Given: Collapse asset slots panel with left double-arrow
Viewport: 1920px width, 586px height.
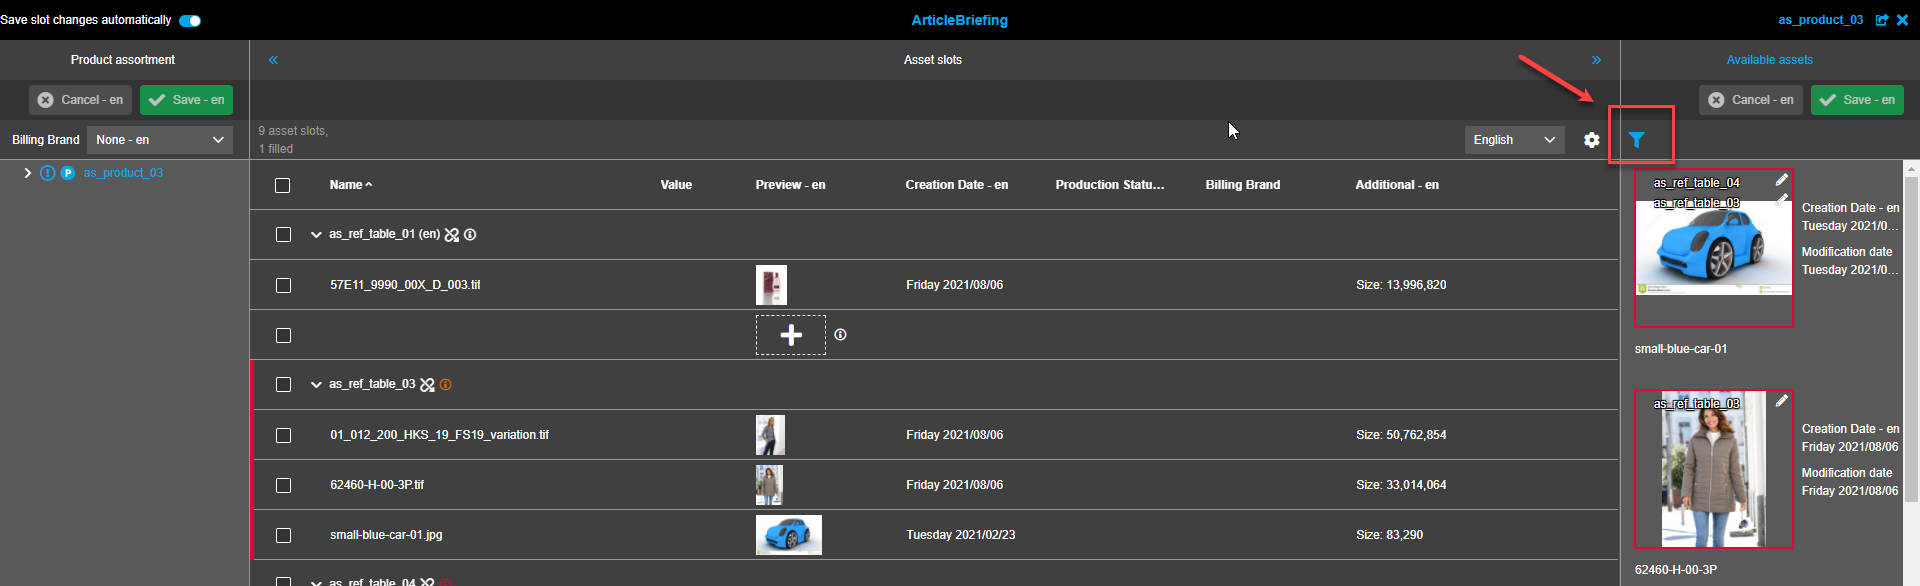Looking at the screenshot, I should click(x=273, y=60).
